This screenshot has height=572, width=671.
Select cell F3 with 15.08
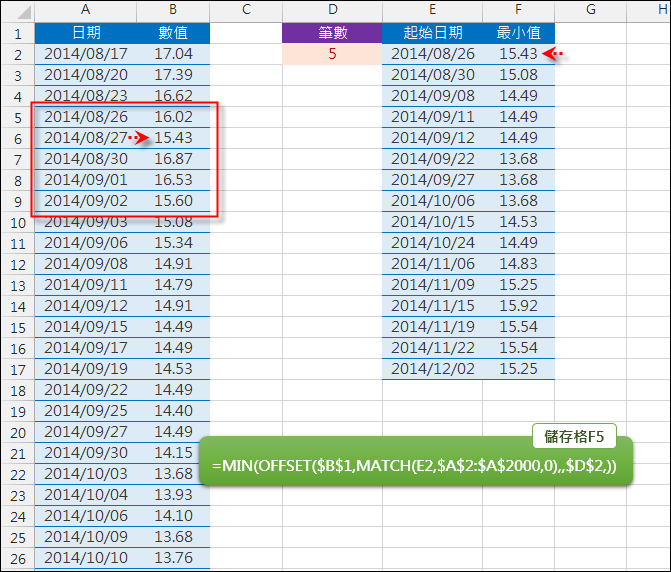point(518,75)
